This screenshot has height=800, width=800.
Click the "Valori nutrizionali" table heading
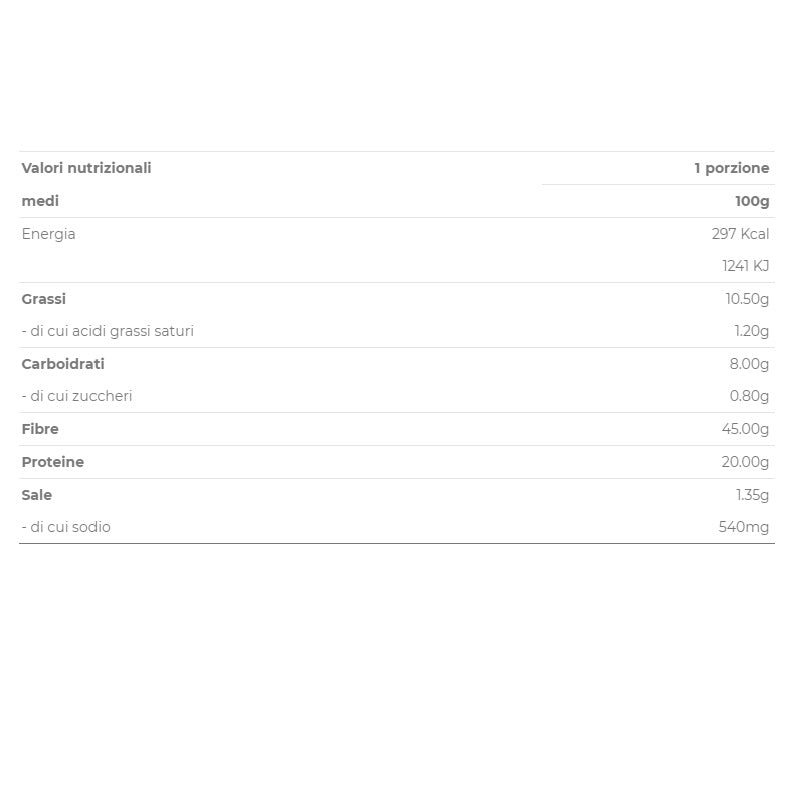86,168
